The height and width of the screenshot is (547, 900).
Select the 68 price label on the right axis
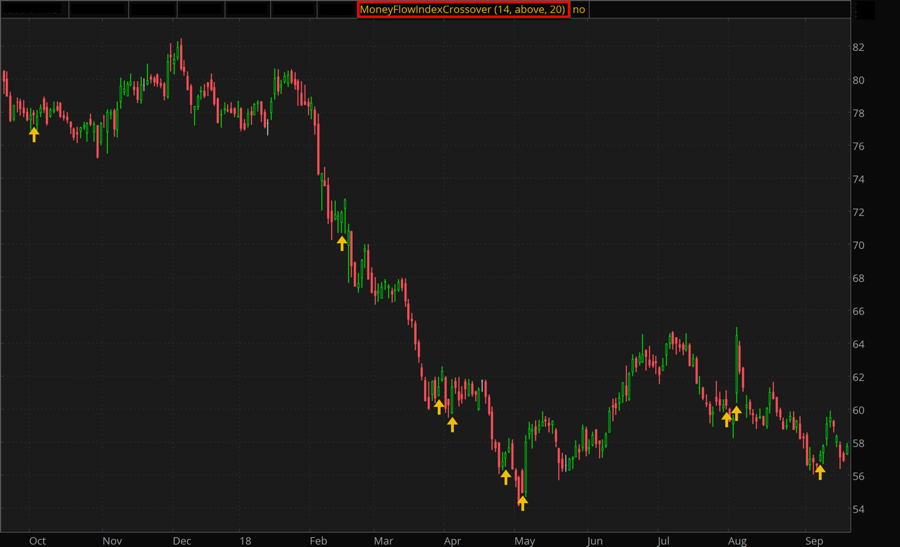click(858, 278)
